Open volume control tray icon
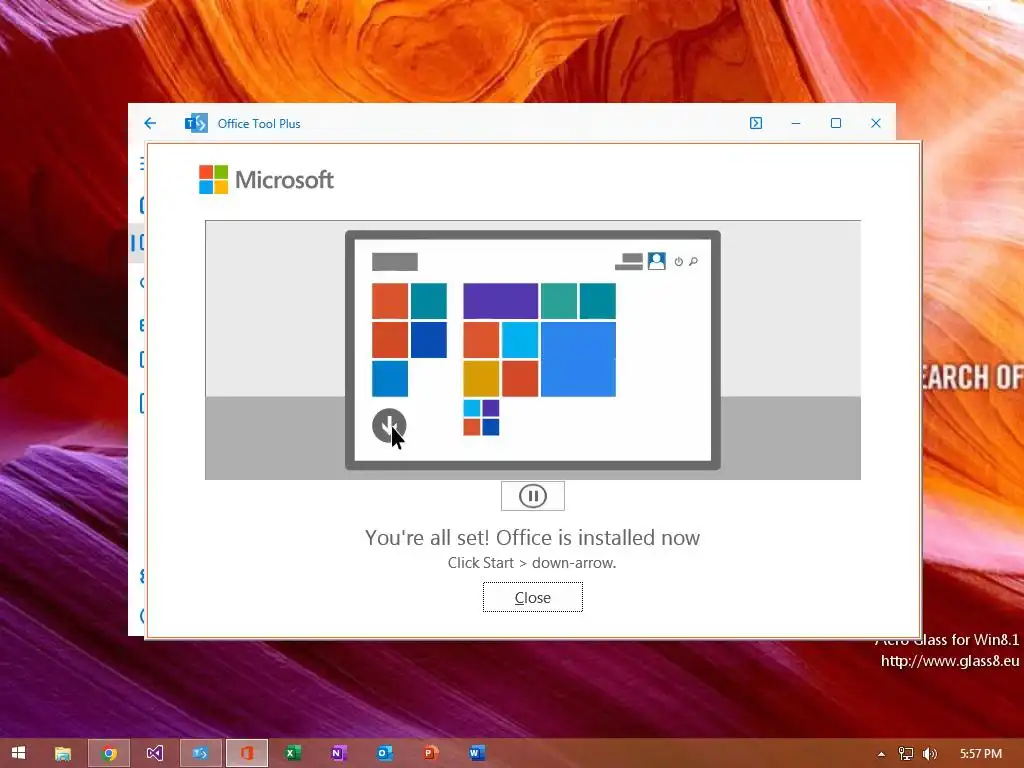The width and height of the screenshot is (1024, 768). pyautogui.click(x=930, y=754)
